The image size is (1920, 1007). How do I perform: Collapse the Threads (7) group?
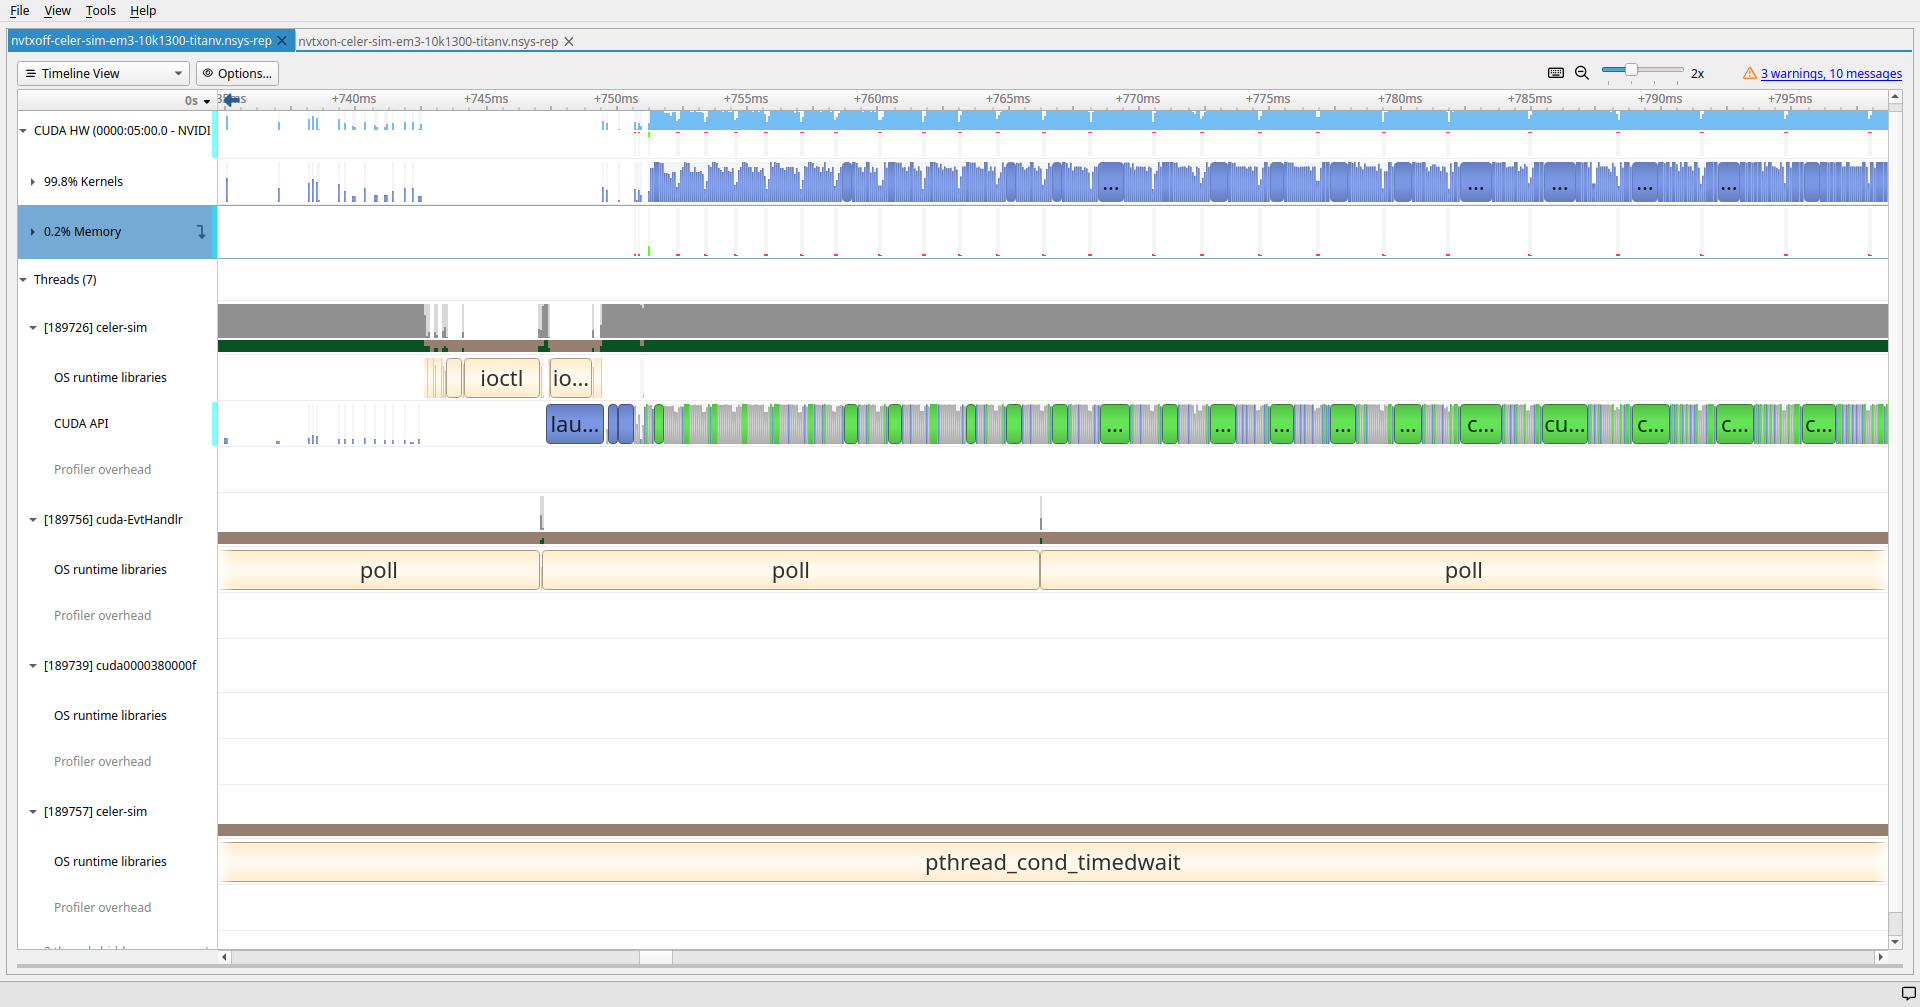23,280
